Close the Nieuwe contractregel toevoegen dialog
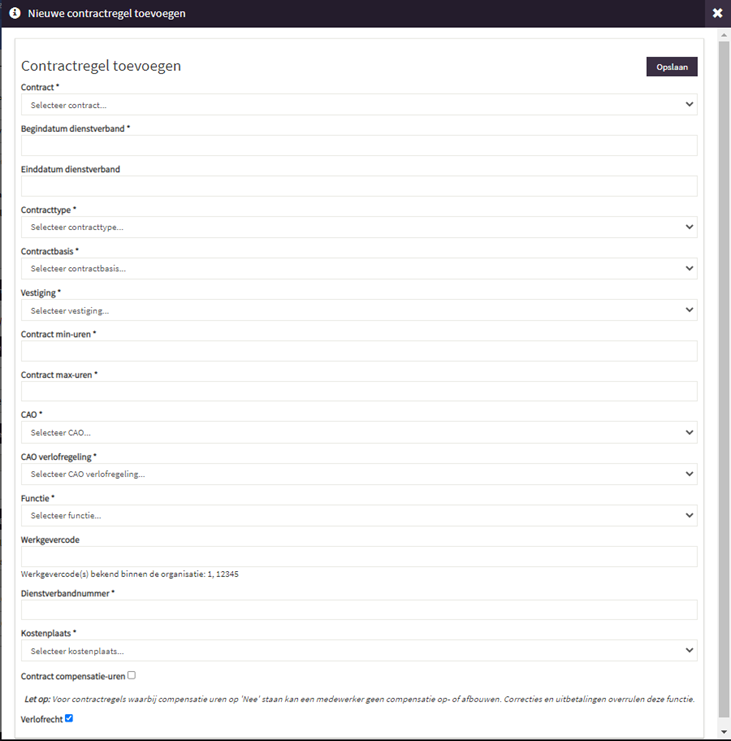The height and width of the screenshot is (741, 731). (x=717, y=13)
